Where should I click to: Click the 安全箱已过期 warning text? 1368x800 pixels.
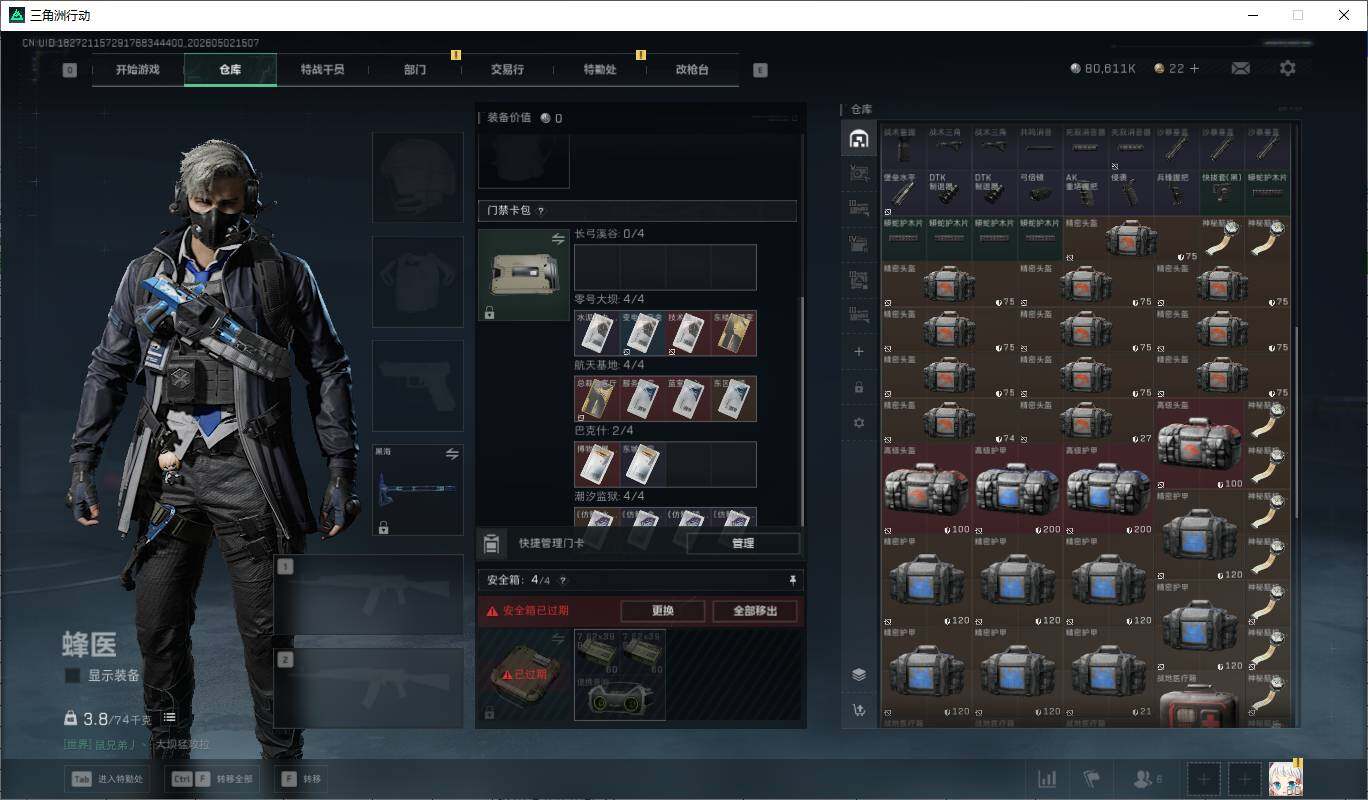pos(536,611)
